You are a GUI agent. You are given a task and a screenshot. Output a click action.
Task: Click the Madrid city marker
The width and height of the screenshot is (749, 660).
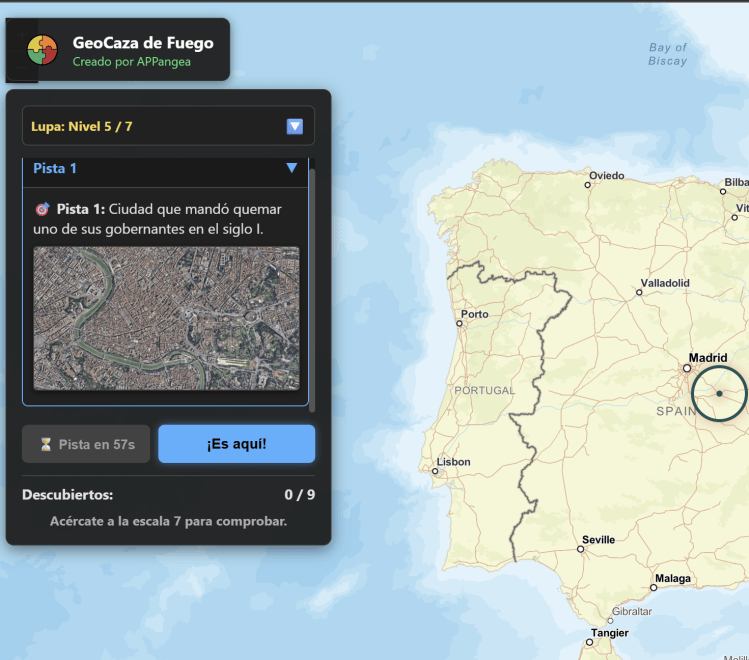point(686,368)
